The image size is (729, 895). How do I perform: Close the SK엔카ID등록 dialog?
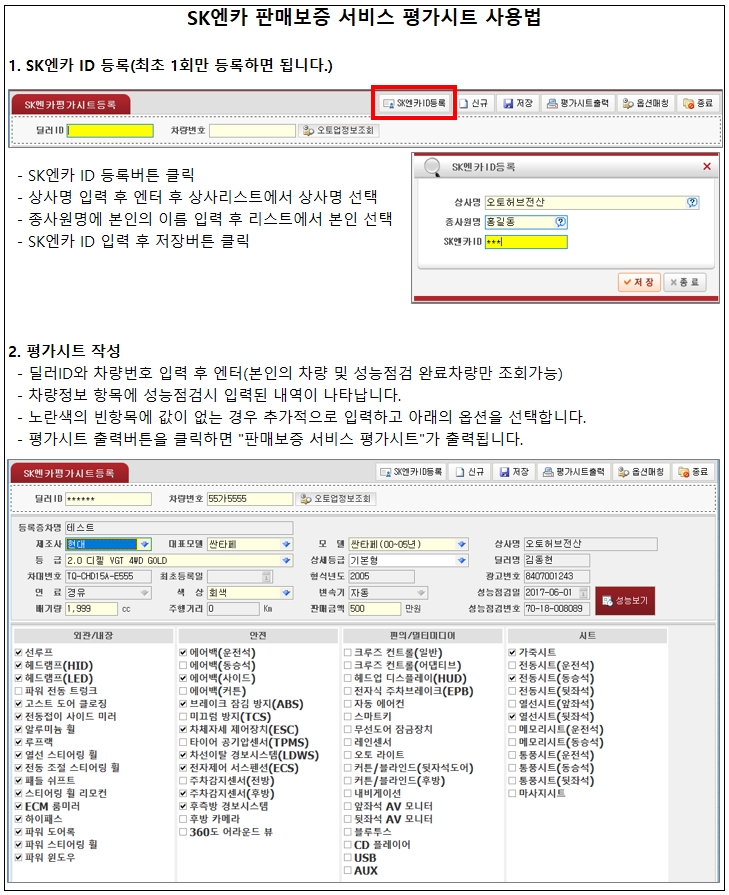707,166
